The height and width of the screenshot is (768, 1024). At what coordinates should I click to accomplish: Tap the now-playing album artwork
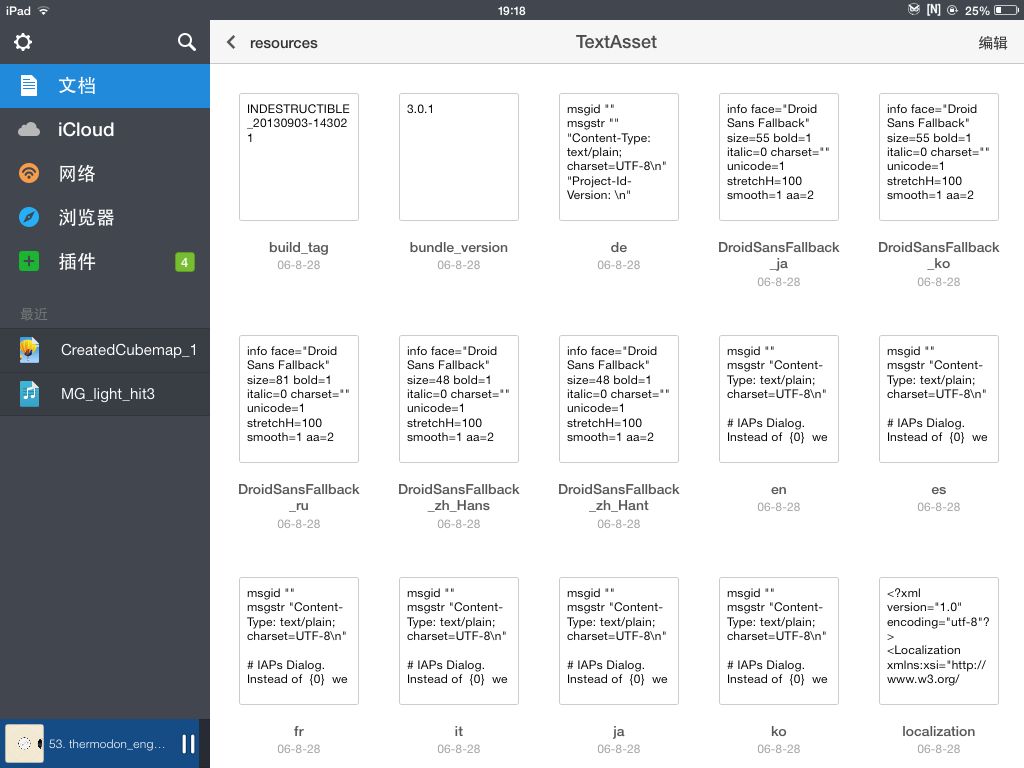(25, 744)
